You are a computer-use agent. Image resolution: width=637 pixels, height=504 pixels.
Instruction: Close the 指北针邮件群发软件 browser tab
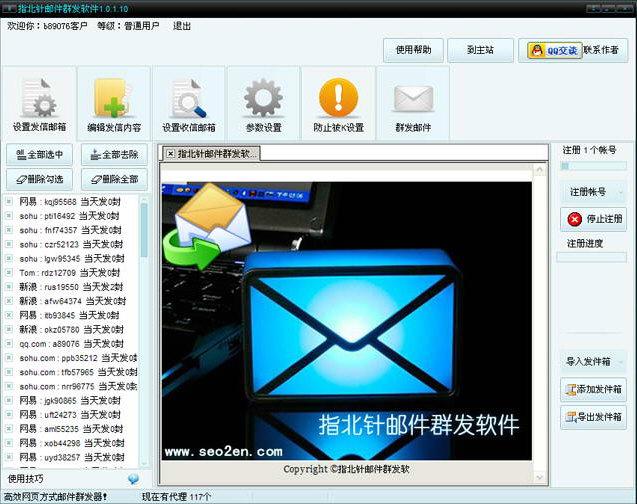pos(170,153)
